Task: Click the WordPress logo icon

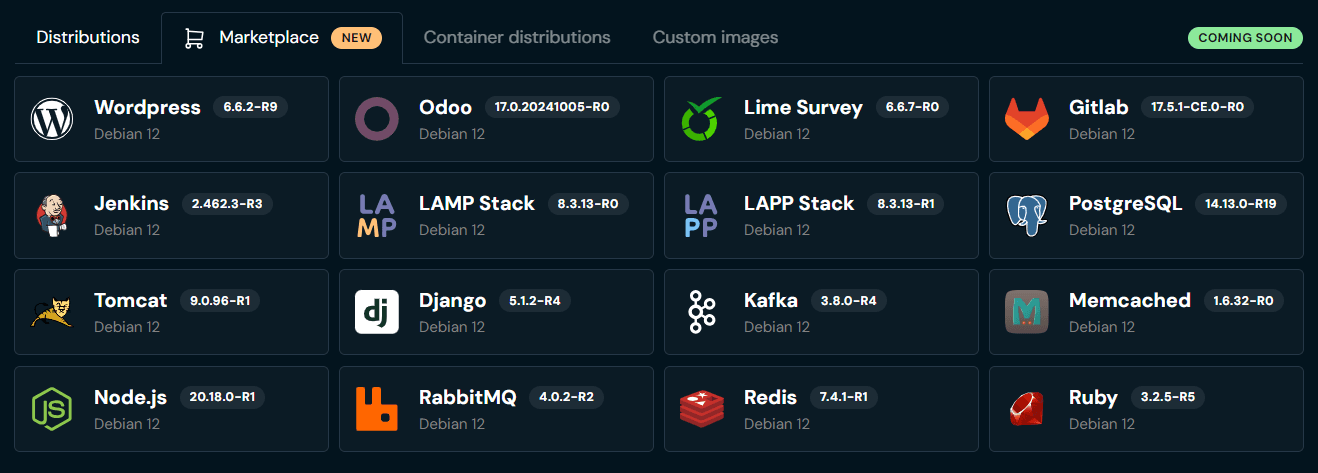Action: click(52, 119)
